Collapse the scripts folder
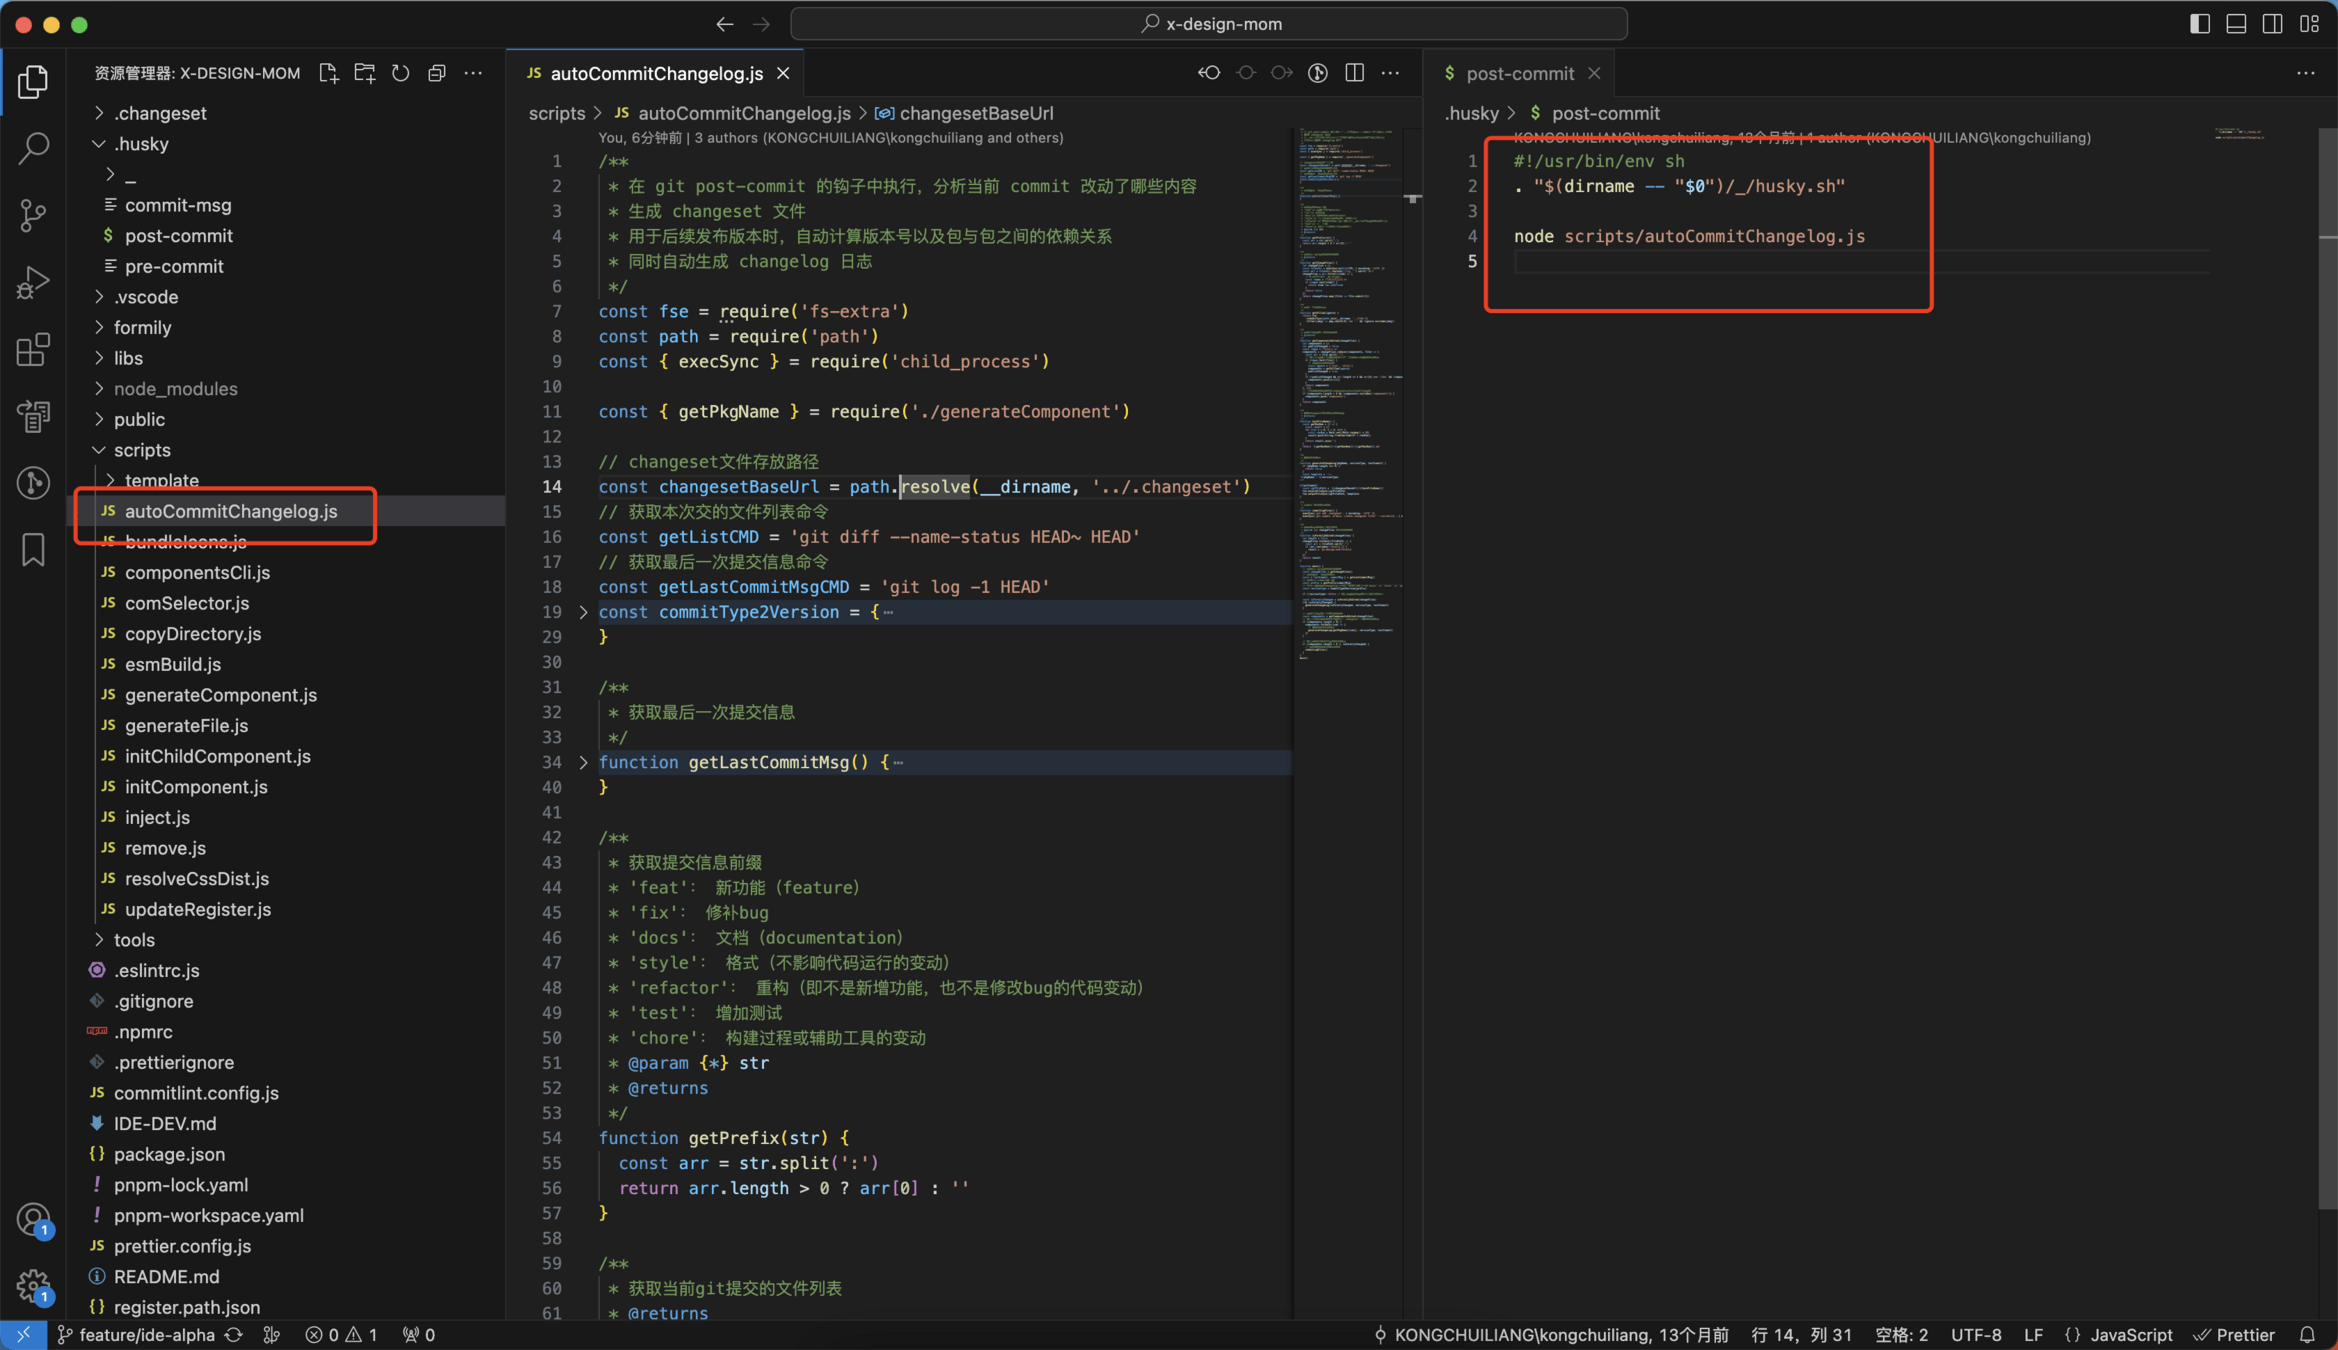This screenshot has height=1350, width=2338. [x=142, y=450]
